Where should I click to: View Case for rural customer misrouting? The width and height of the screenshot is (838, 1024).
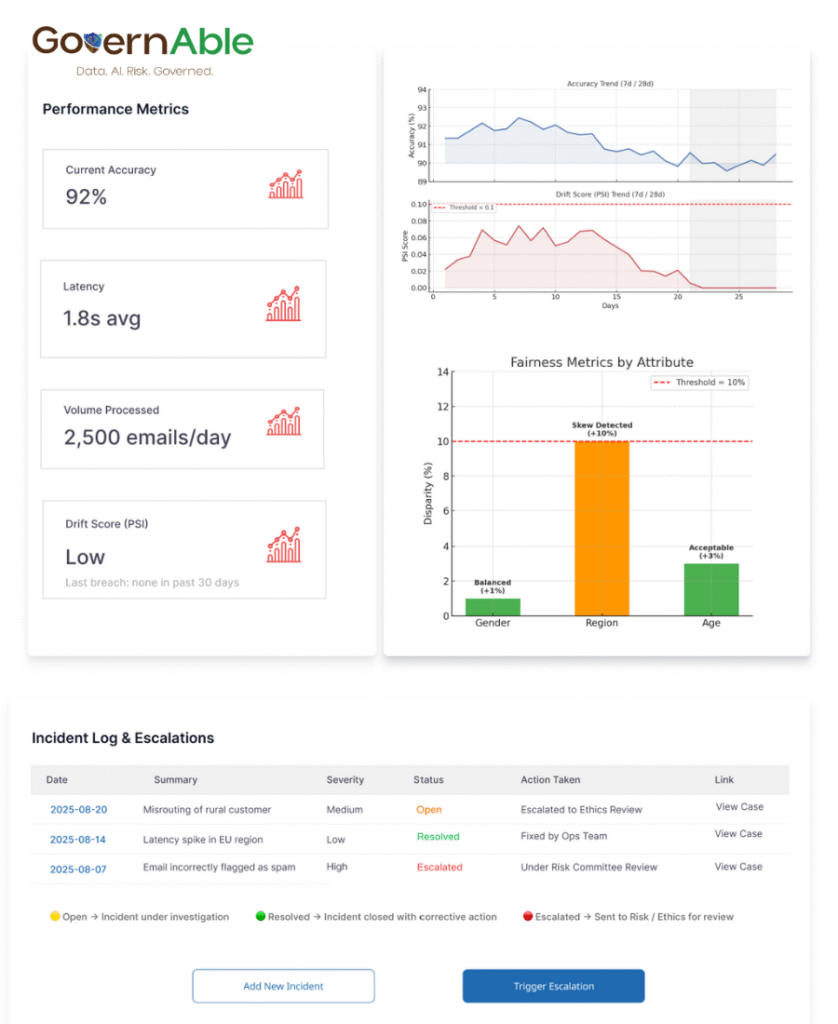(738, 806)
